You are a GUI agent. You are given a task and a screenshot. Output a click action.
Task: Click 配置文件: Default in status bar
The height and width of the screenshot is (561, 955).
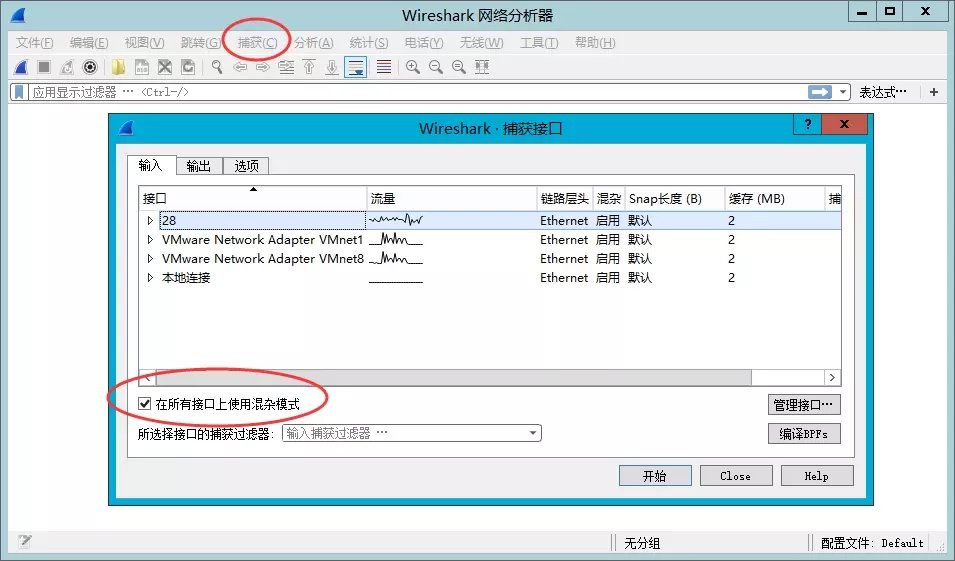pyautogui.click(x=872, y=543)
